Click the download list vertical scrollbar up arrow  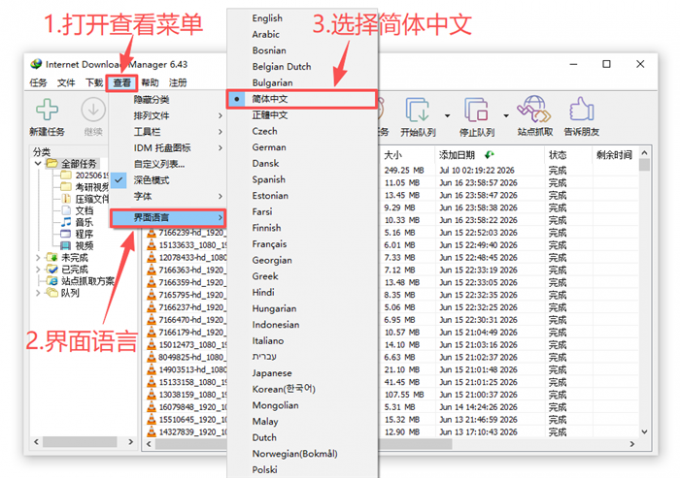click(644, 153)
